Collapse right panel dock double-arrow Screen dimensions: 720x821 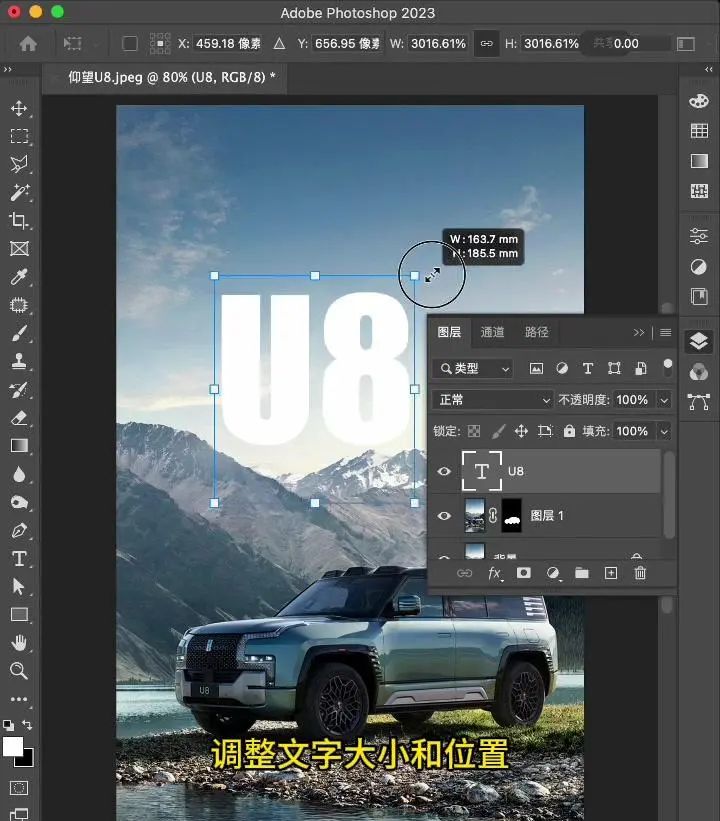(x=708, y=69)
